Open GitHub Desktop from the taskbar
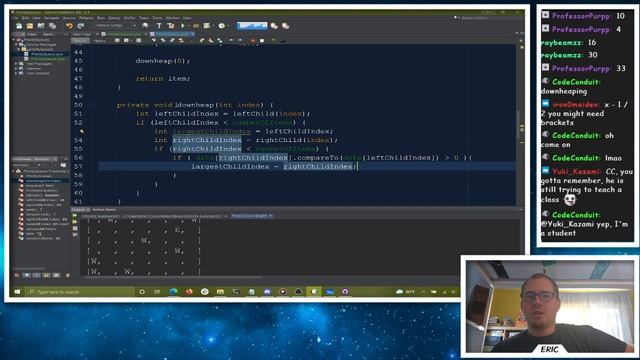 [345, 292]
